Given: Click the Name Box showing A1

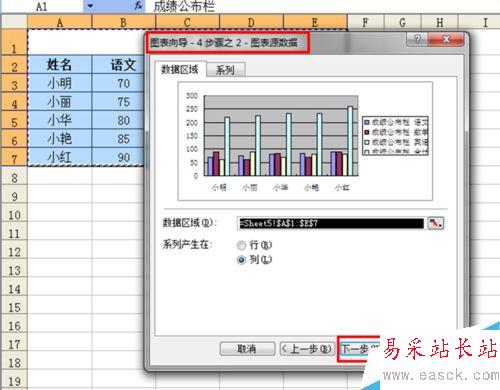Looking at the screenshot, I should (42, 6).
